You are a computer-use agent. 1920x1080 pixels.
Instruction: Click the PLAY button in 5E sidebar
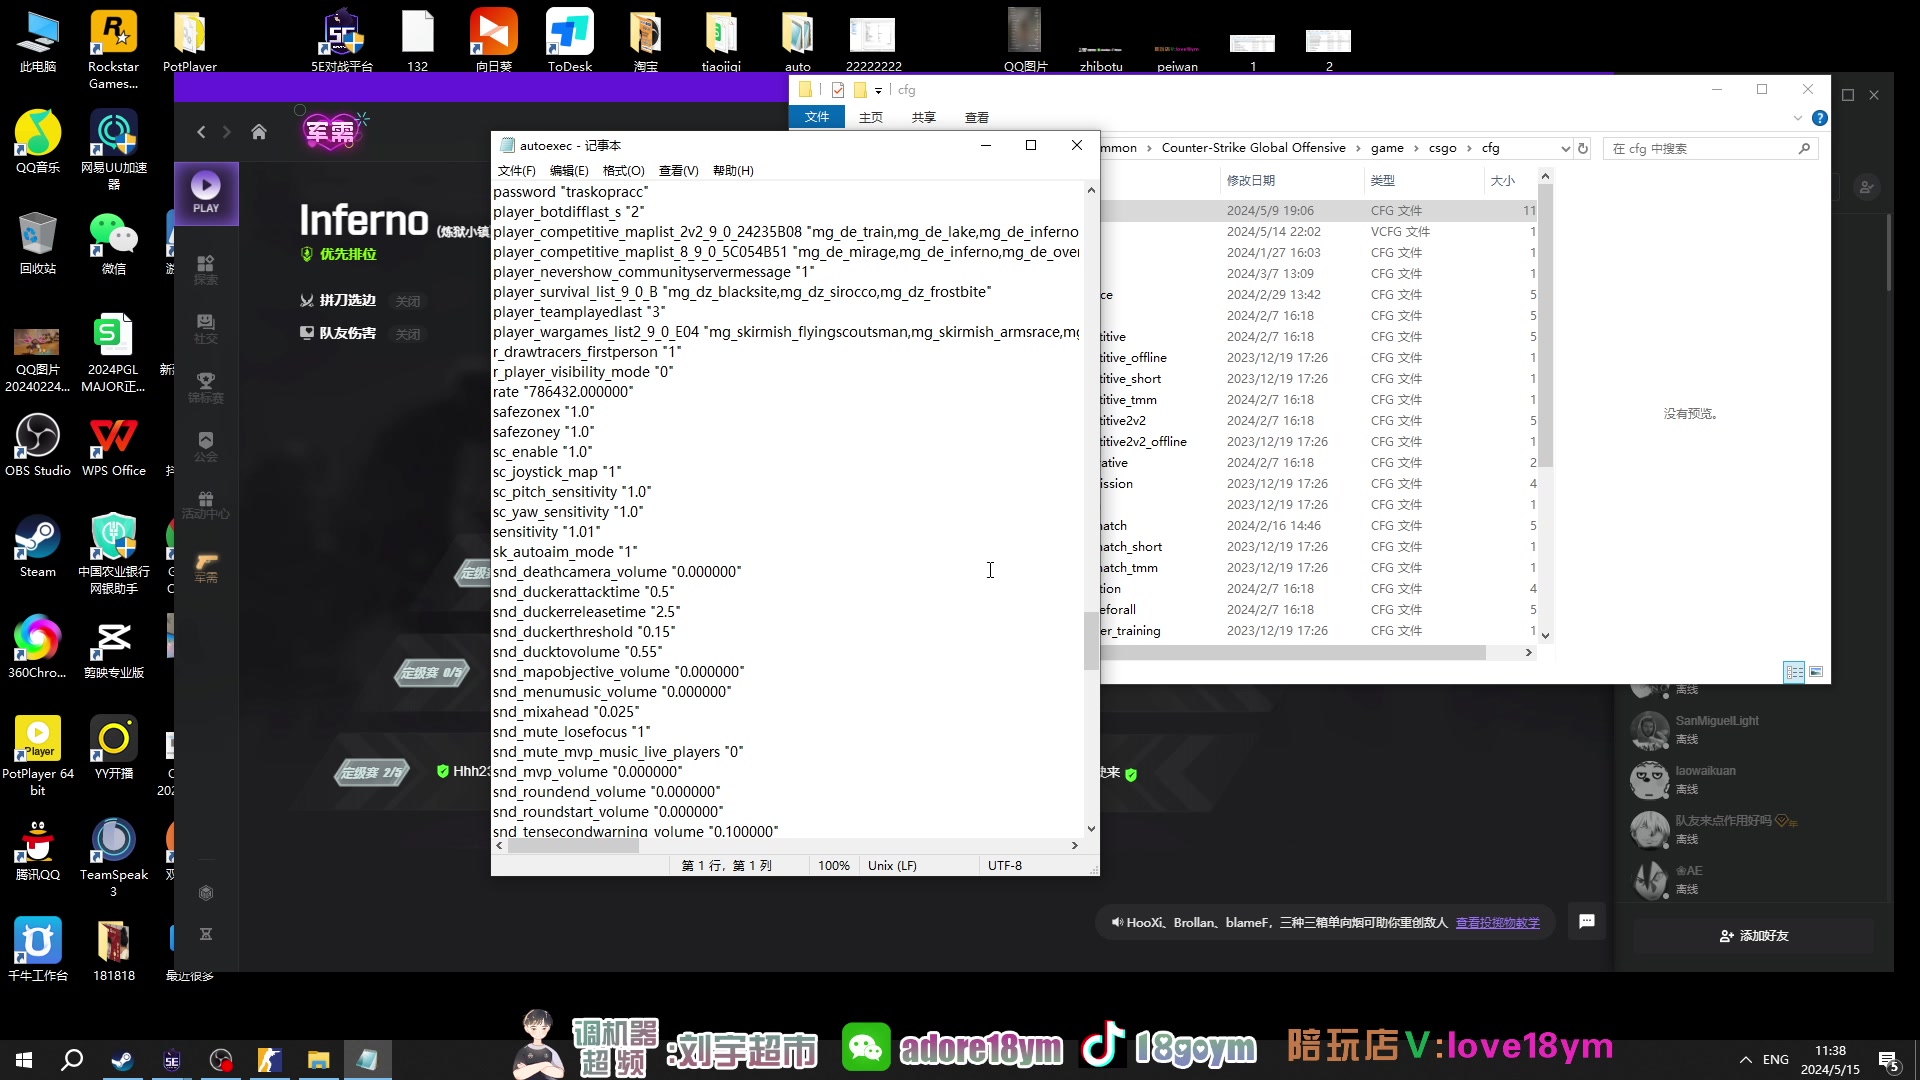coord(206,192)
